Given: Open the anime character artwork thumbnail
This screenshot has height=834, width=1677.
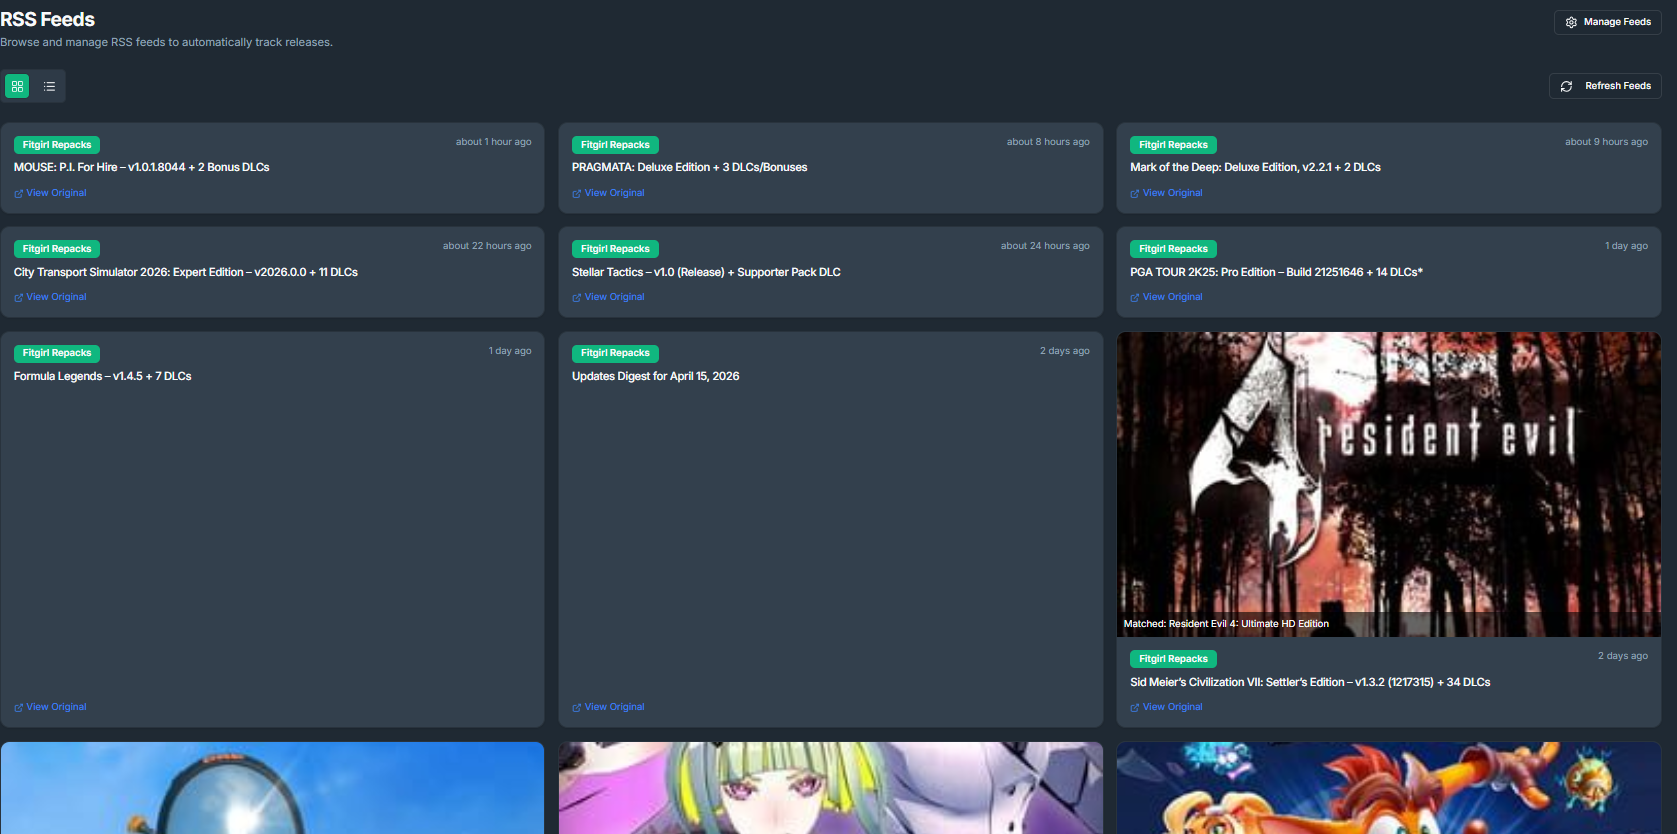Looking at the screenshot, I should tap(831, 788).
